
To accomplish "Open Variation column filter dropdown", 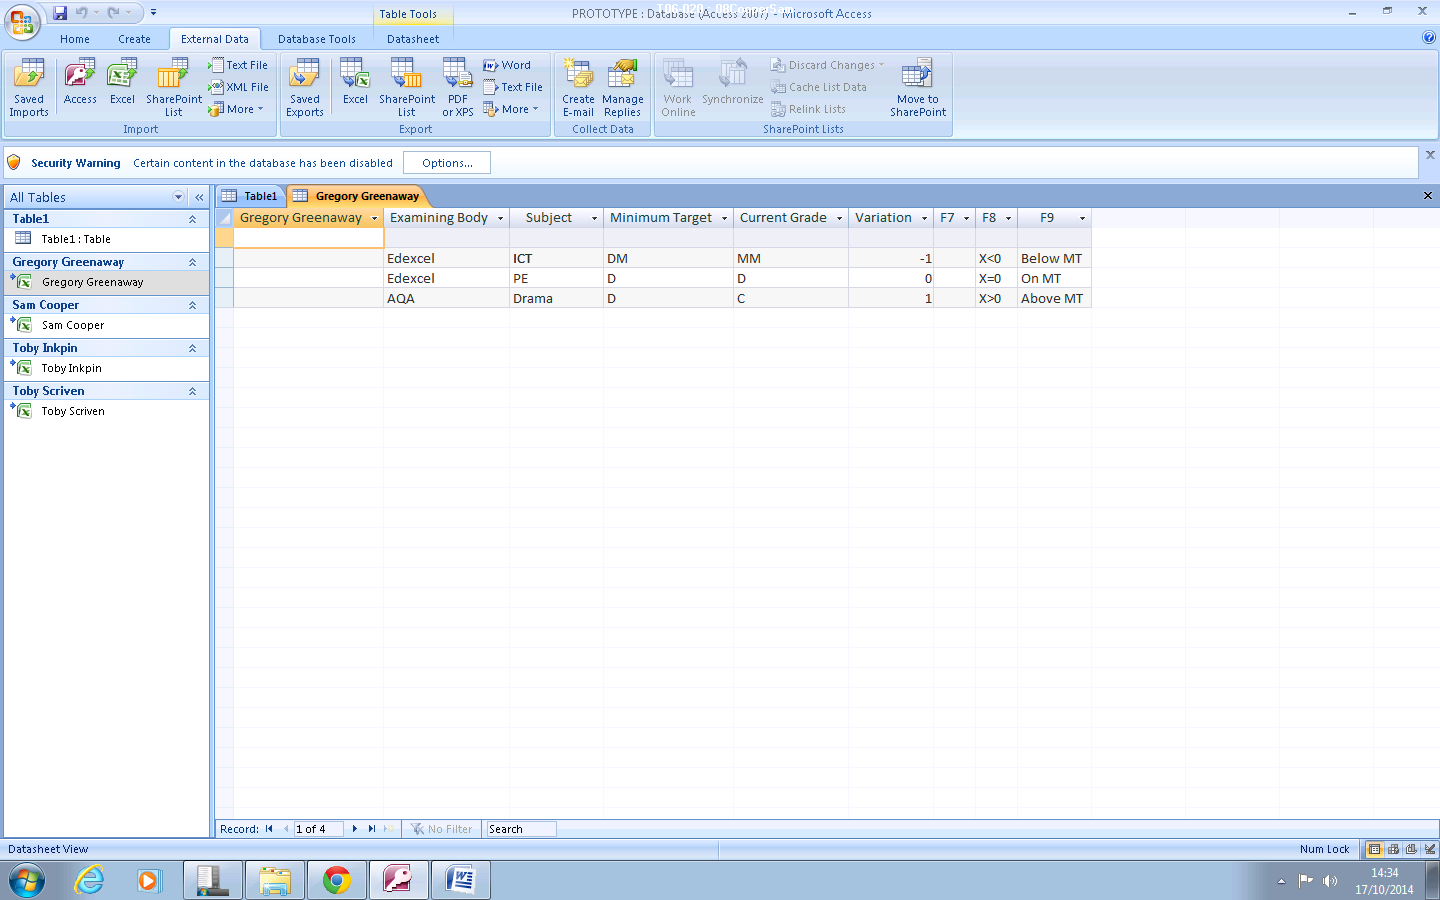I will coord(924,218).
